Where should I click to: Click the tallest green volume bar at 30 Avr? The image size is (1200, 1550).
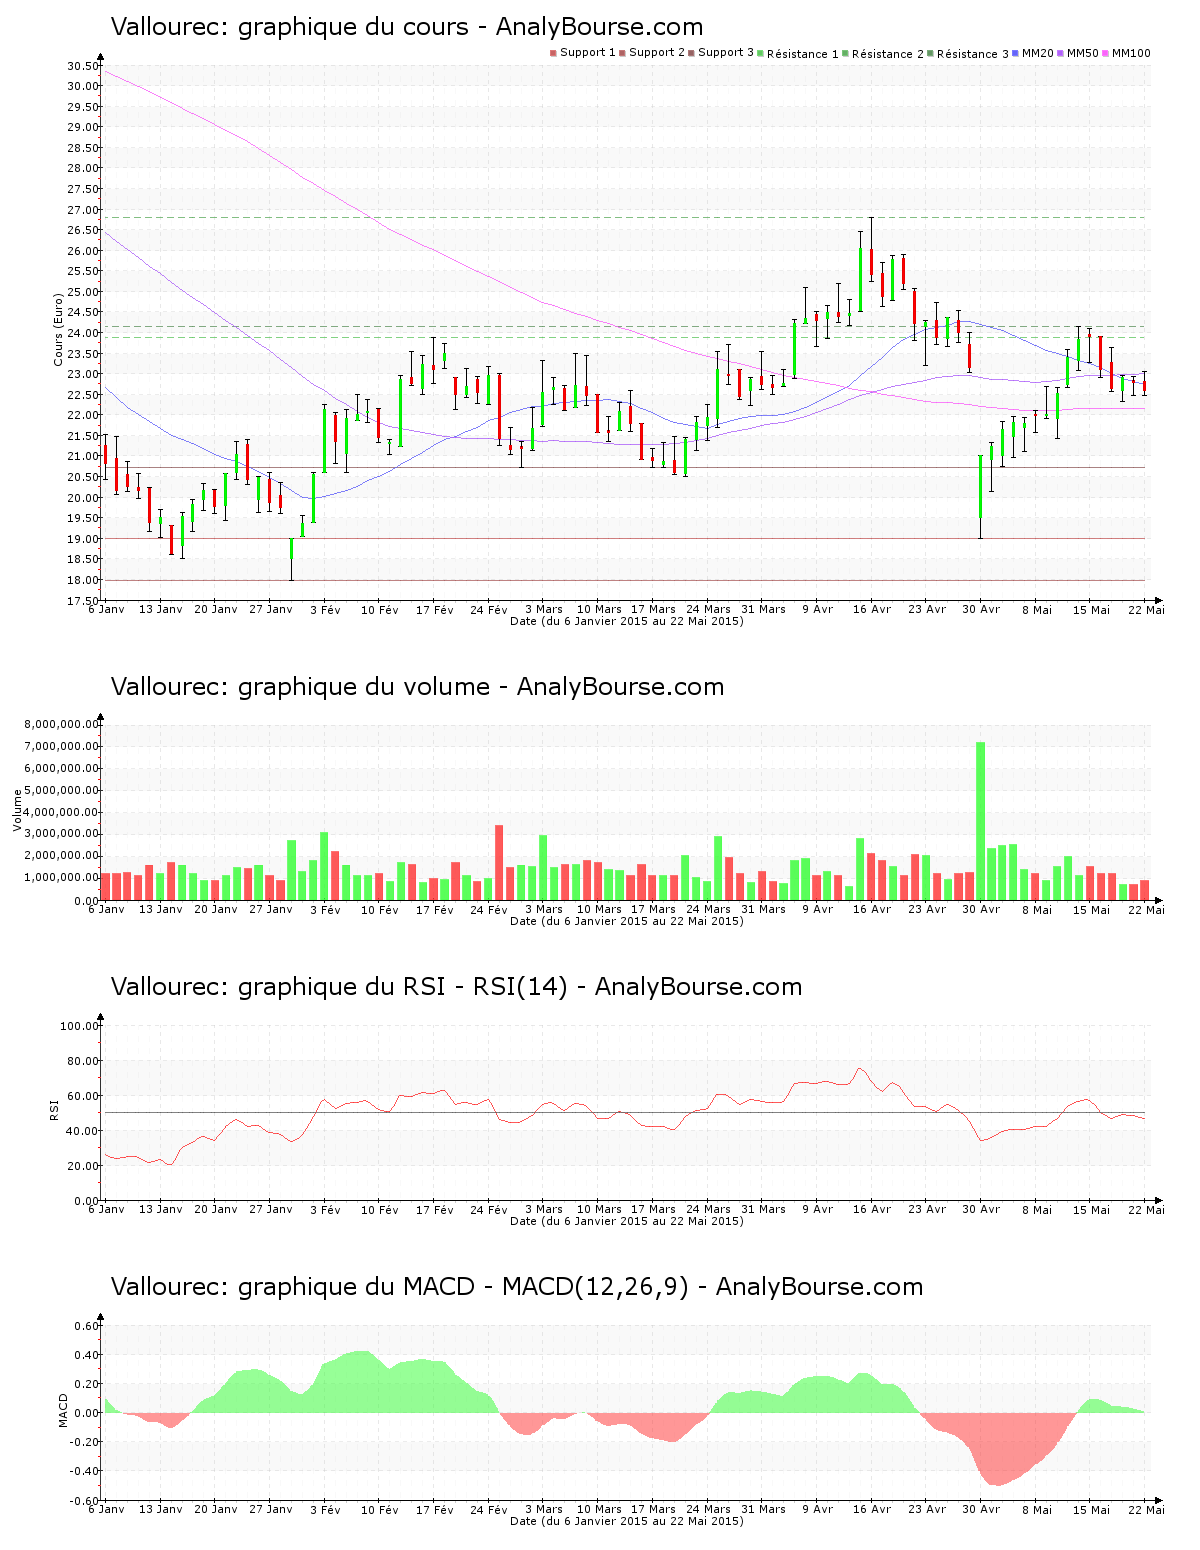(x=981, y=820)
